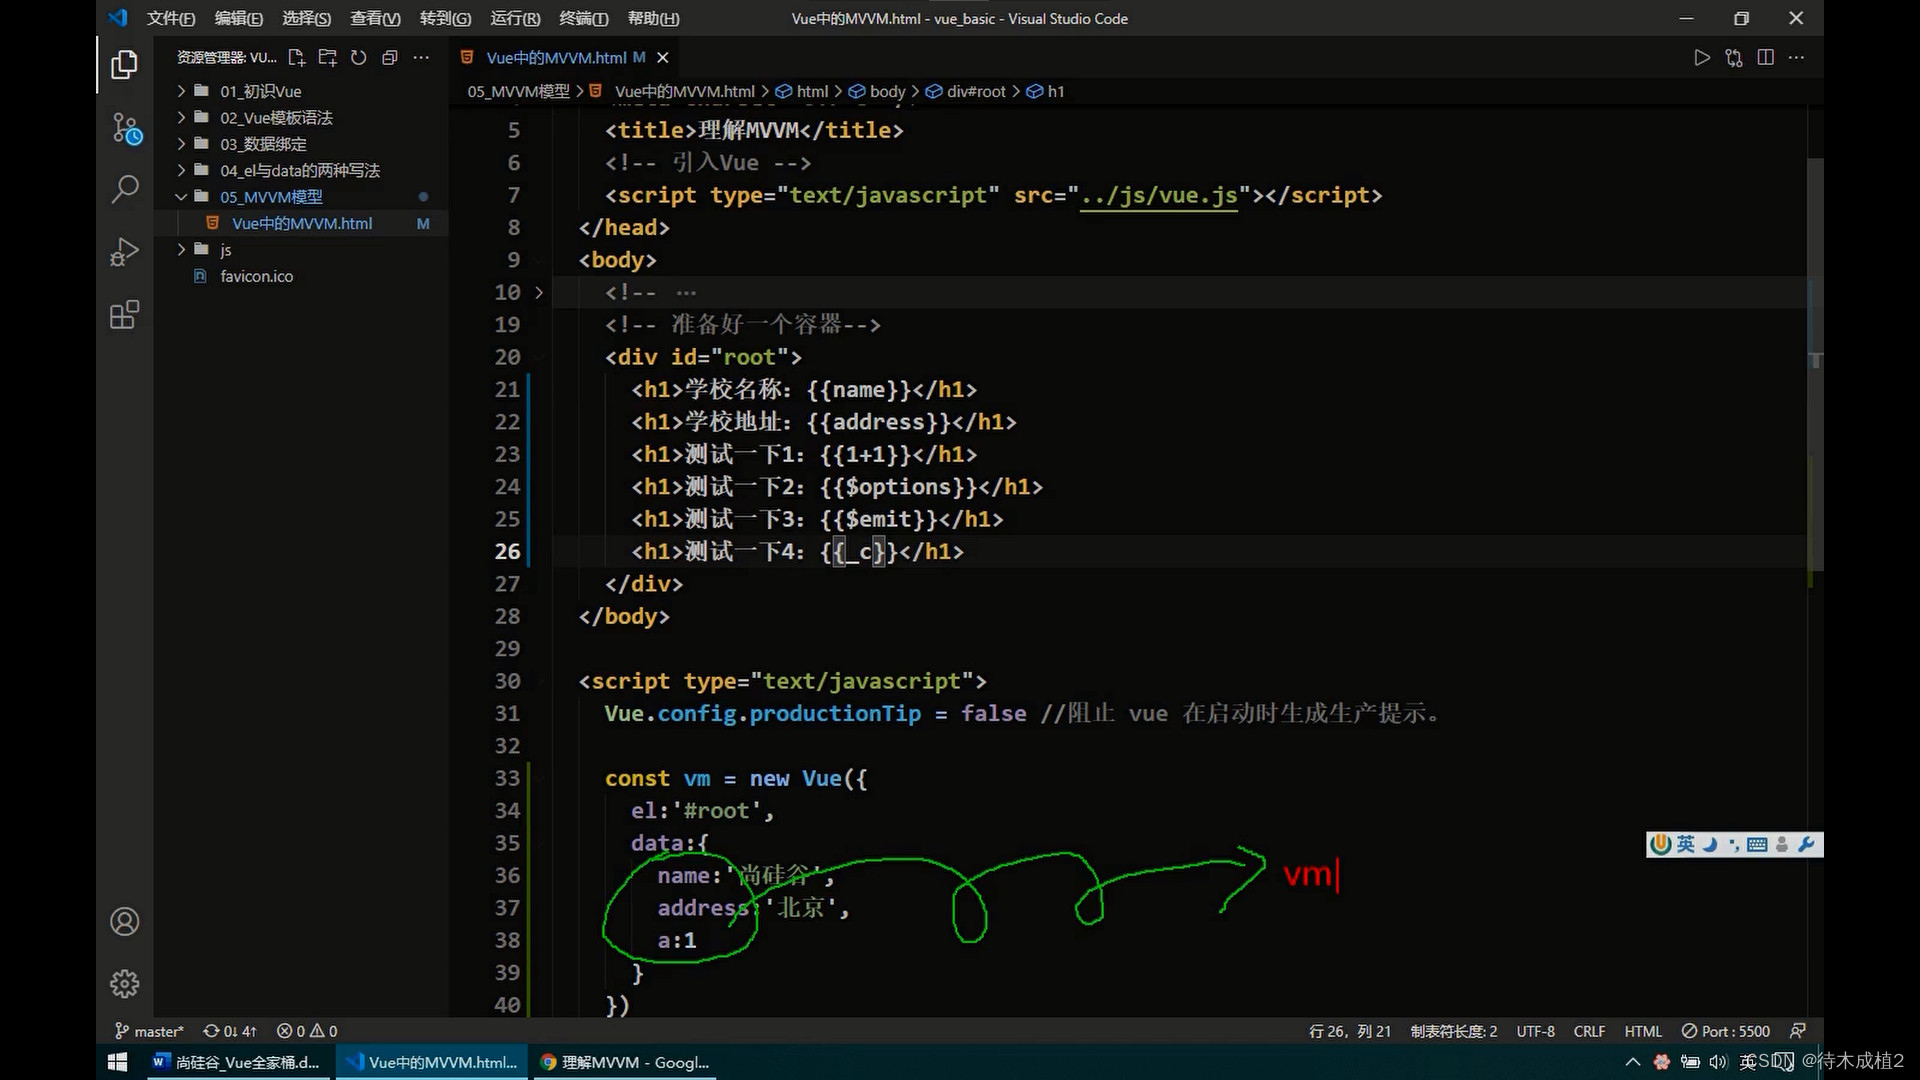Open the 编辑(E) menu
Viewport: 1920px width, 1080px height.
239,18
